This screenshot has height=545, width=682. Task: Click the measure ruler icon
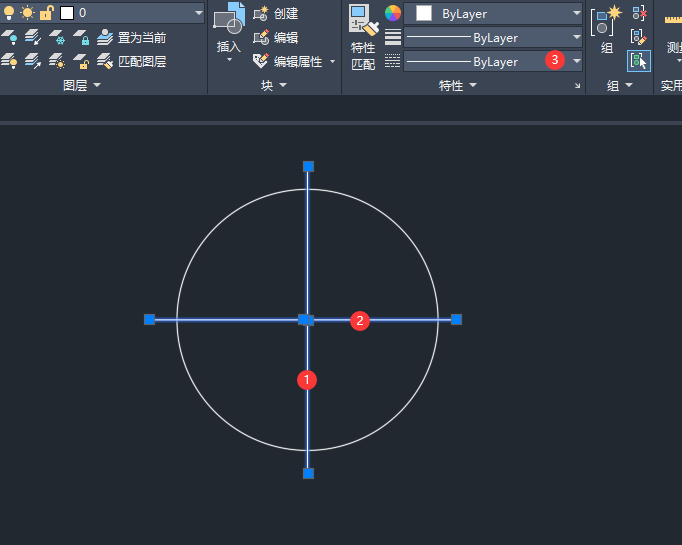673,20
